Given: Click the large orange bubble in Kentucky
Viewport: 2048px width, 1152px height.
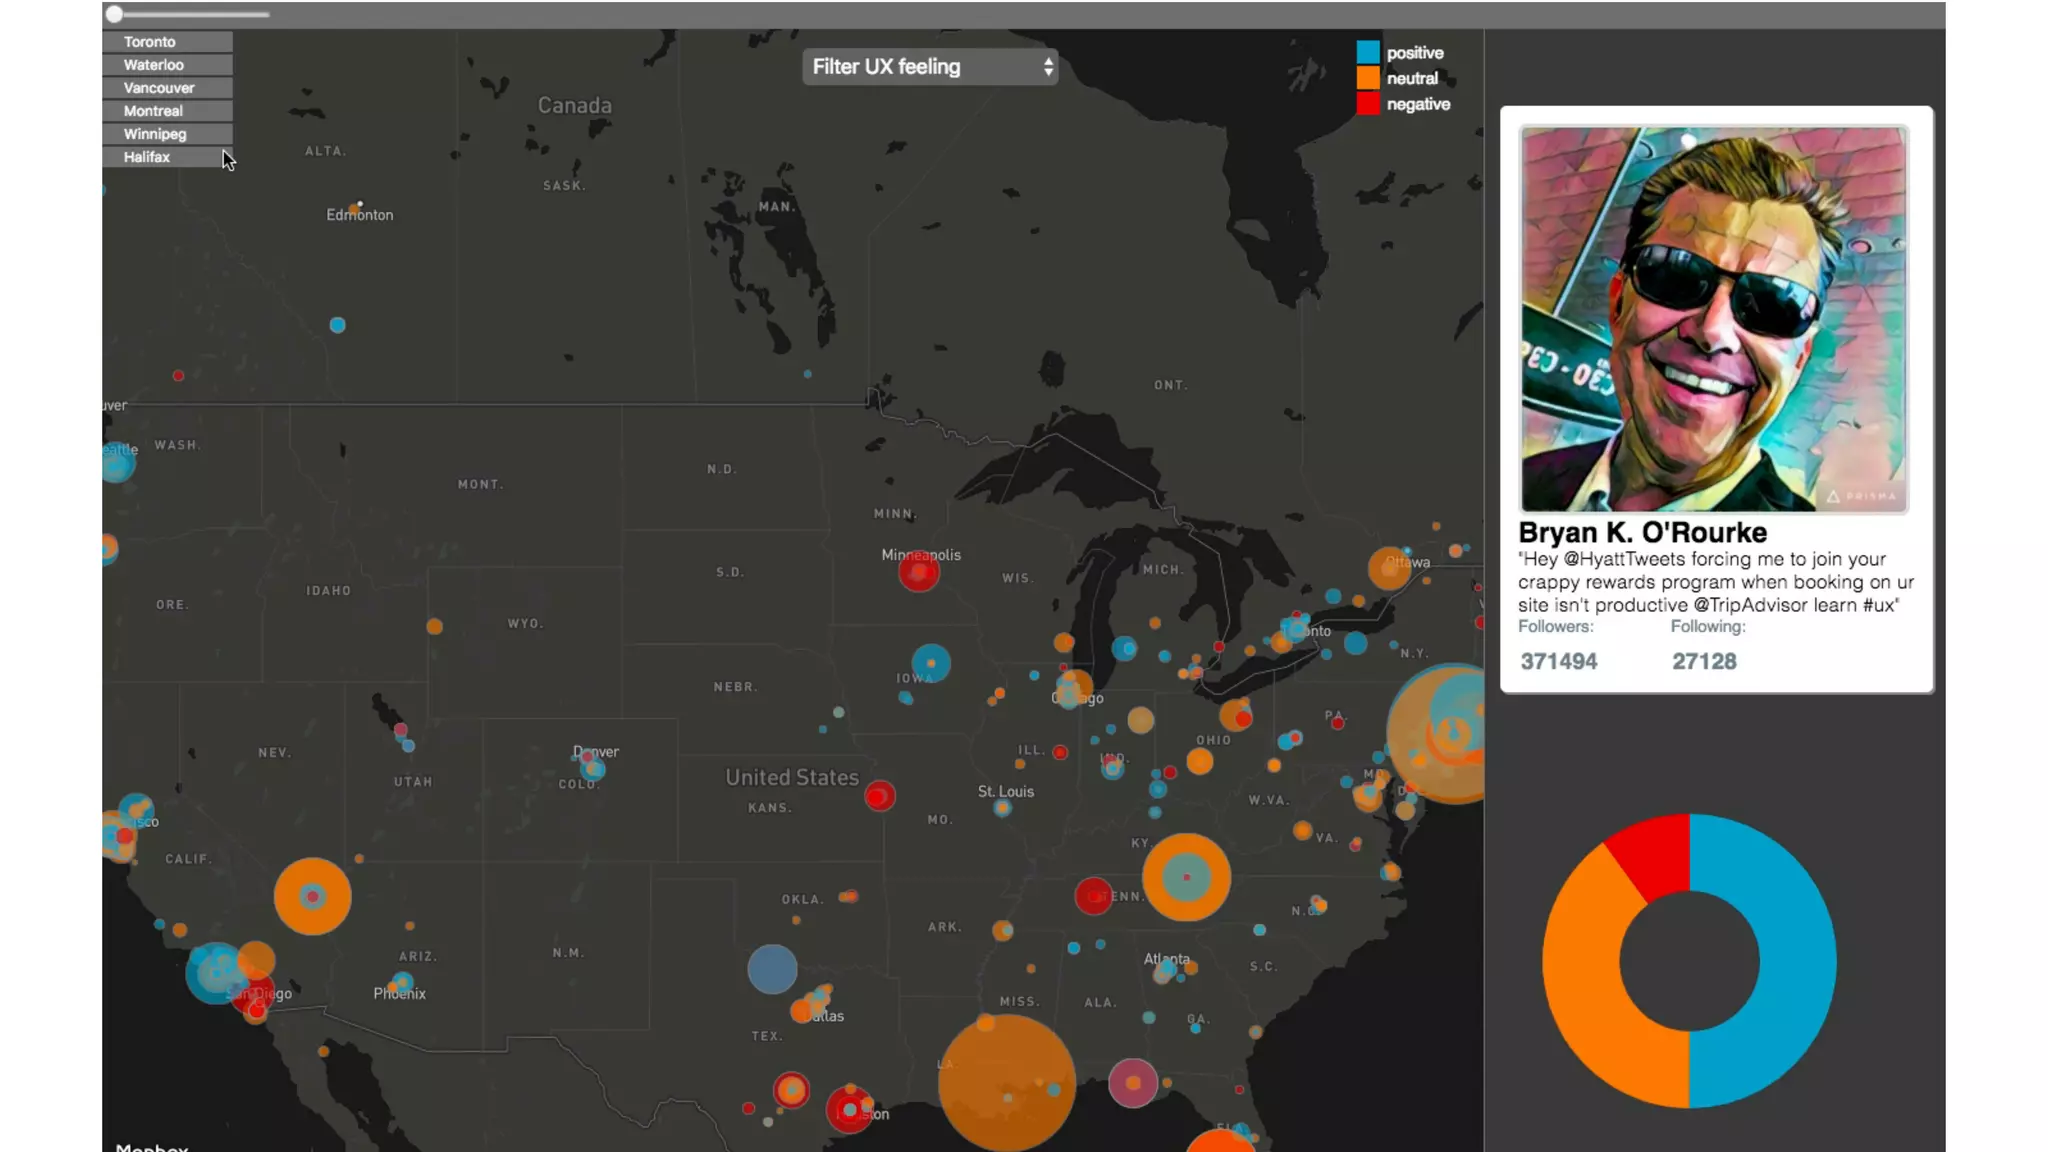Looking at the screenshot, I should (x=1187, y=877).
